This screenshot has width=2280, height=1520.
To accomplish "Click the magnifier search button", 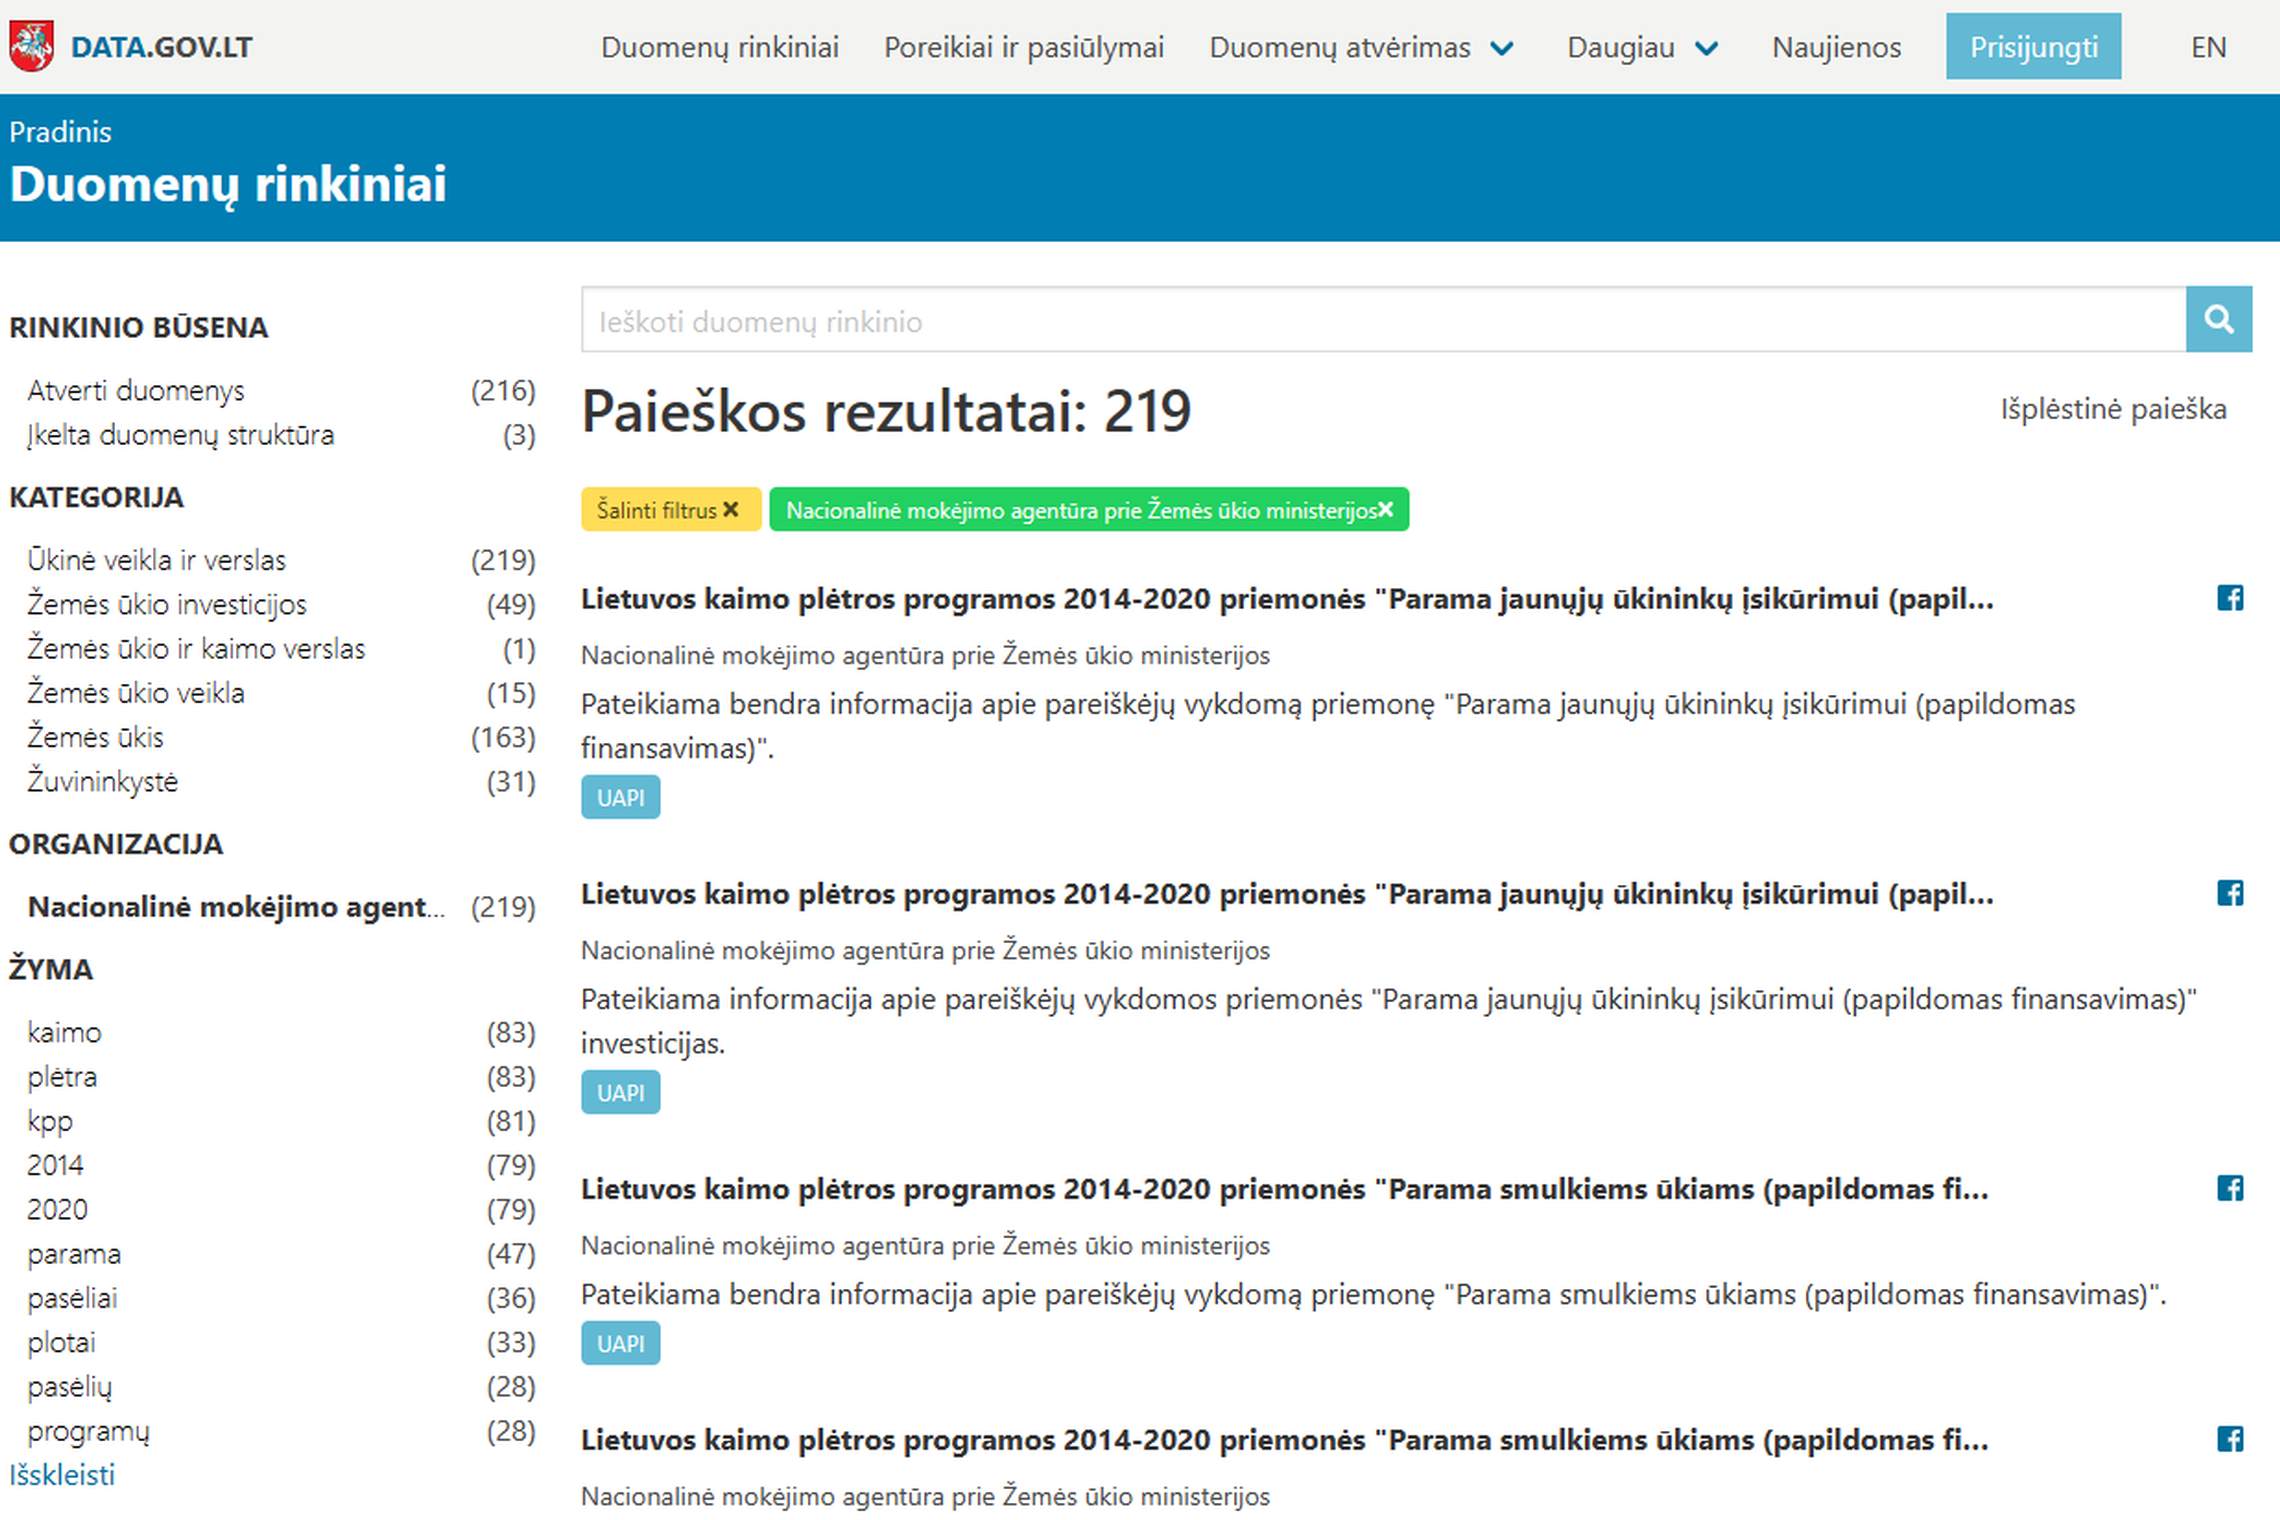I will point(2218,320).
